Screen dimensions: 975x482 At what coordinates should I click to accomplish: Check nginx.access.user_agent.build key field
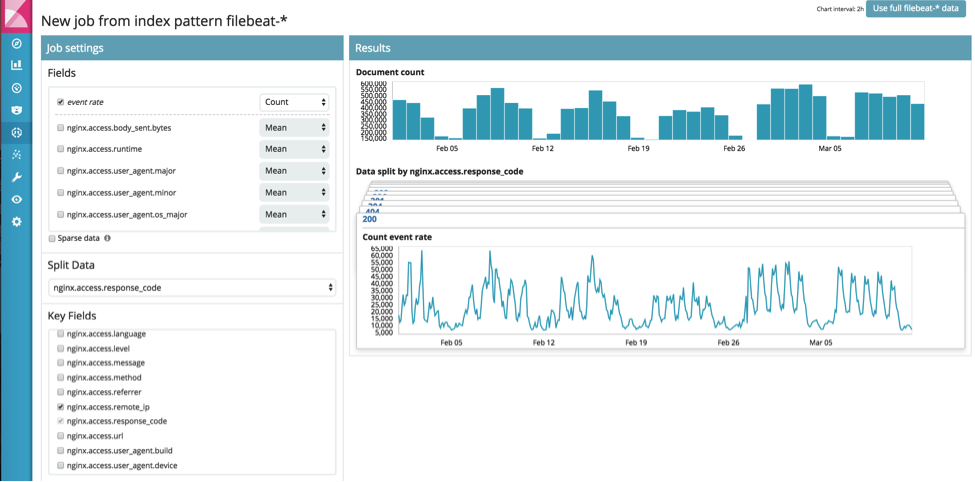(x=60, y=451)
